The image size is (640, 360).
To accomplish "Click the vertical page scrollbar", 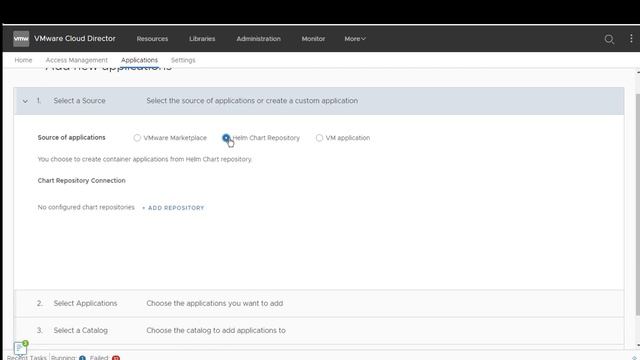I will click(638, 204).
